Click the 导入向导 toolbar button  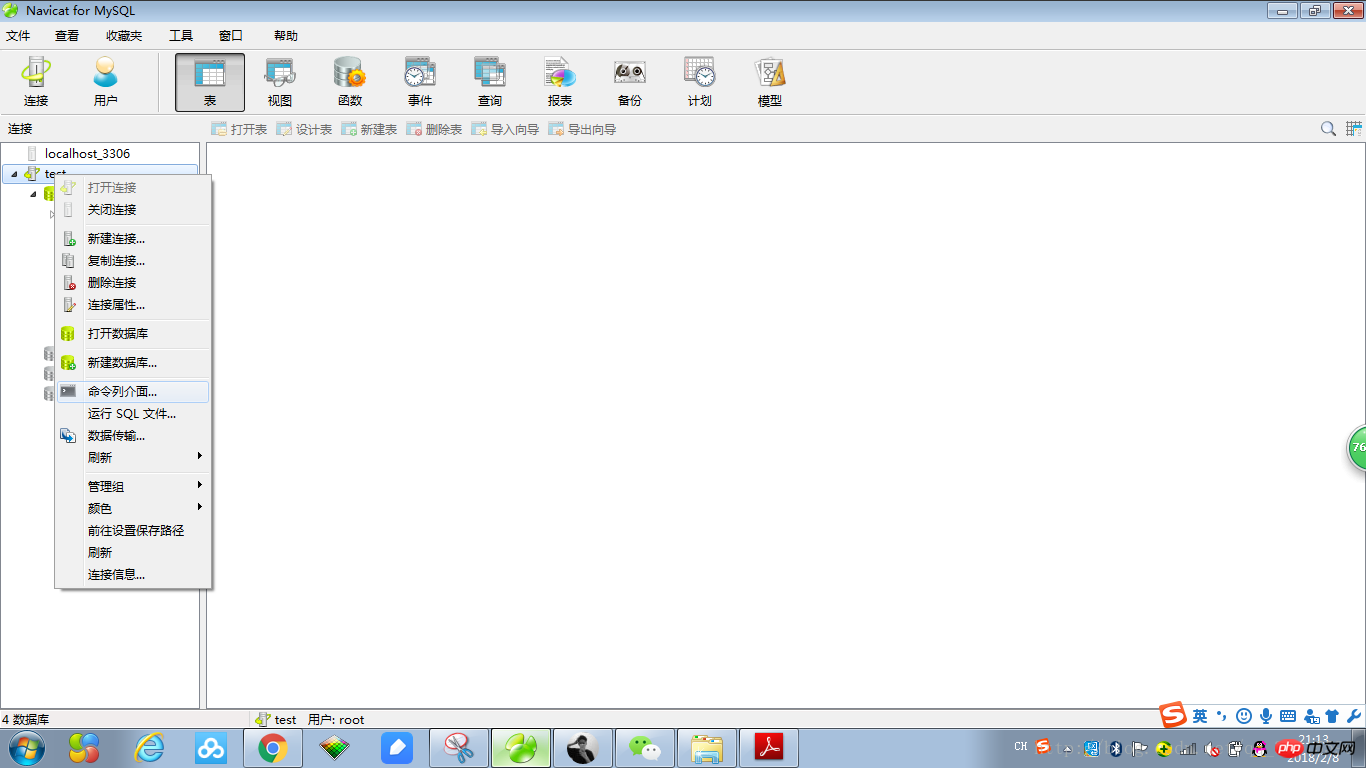(x=505, y=129)
